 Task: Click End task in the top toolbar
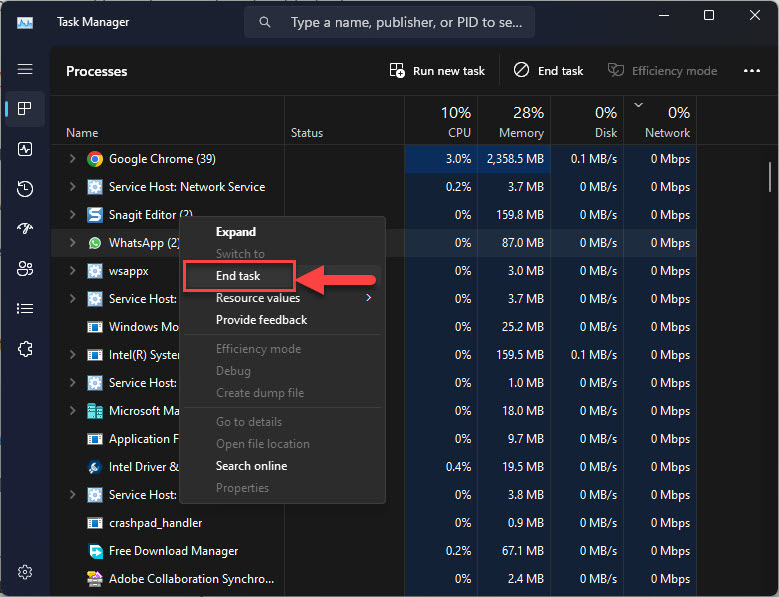tap(548, 71)
